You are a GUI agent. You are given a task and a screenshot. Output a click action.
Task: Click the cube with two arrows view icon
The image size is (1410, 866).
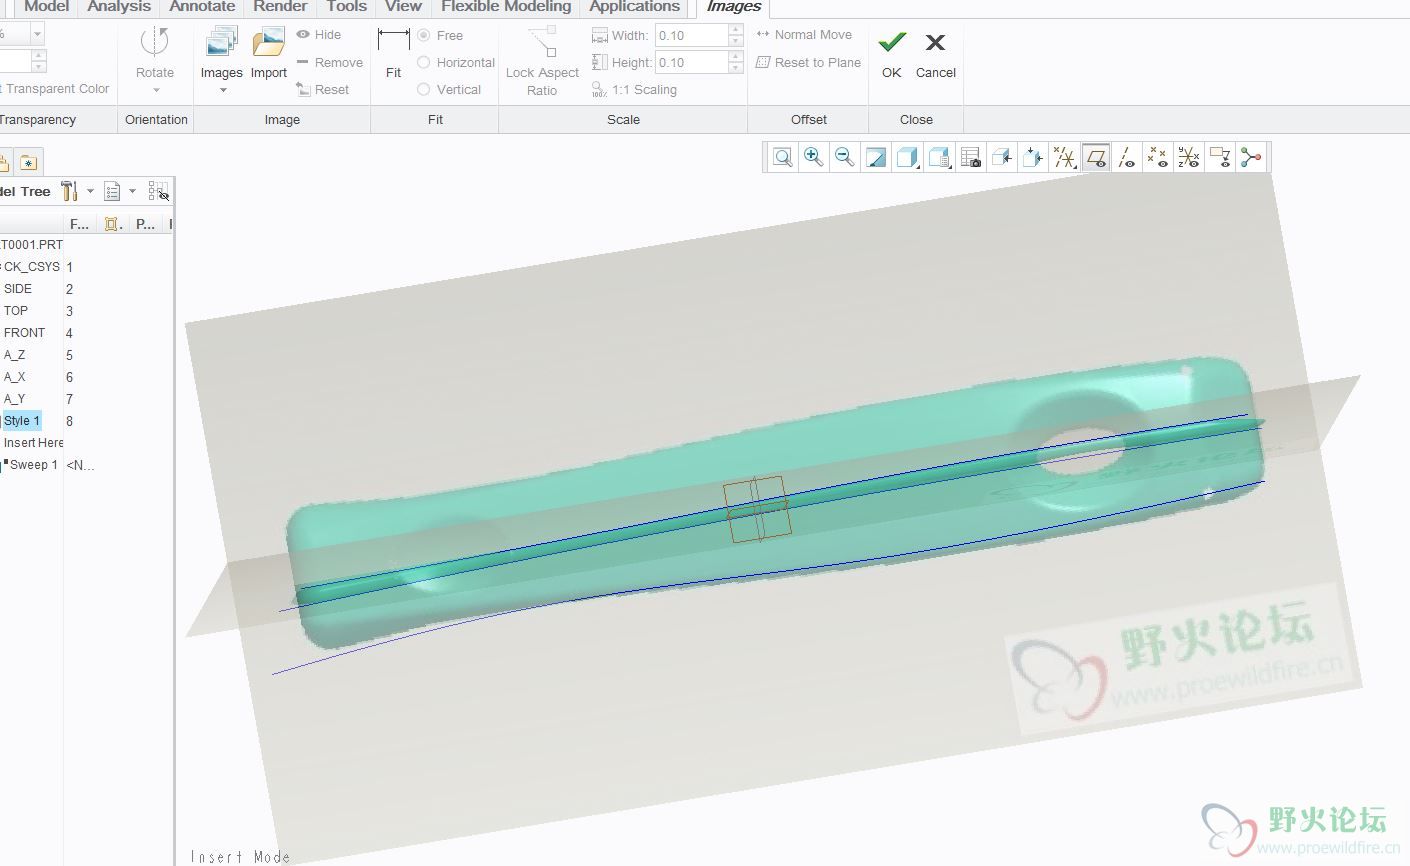1033,157
